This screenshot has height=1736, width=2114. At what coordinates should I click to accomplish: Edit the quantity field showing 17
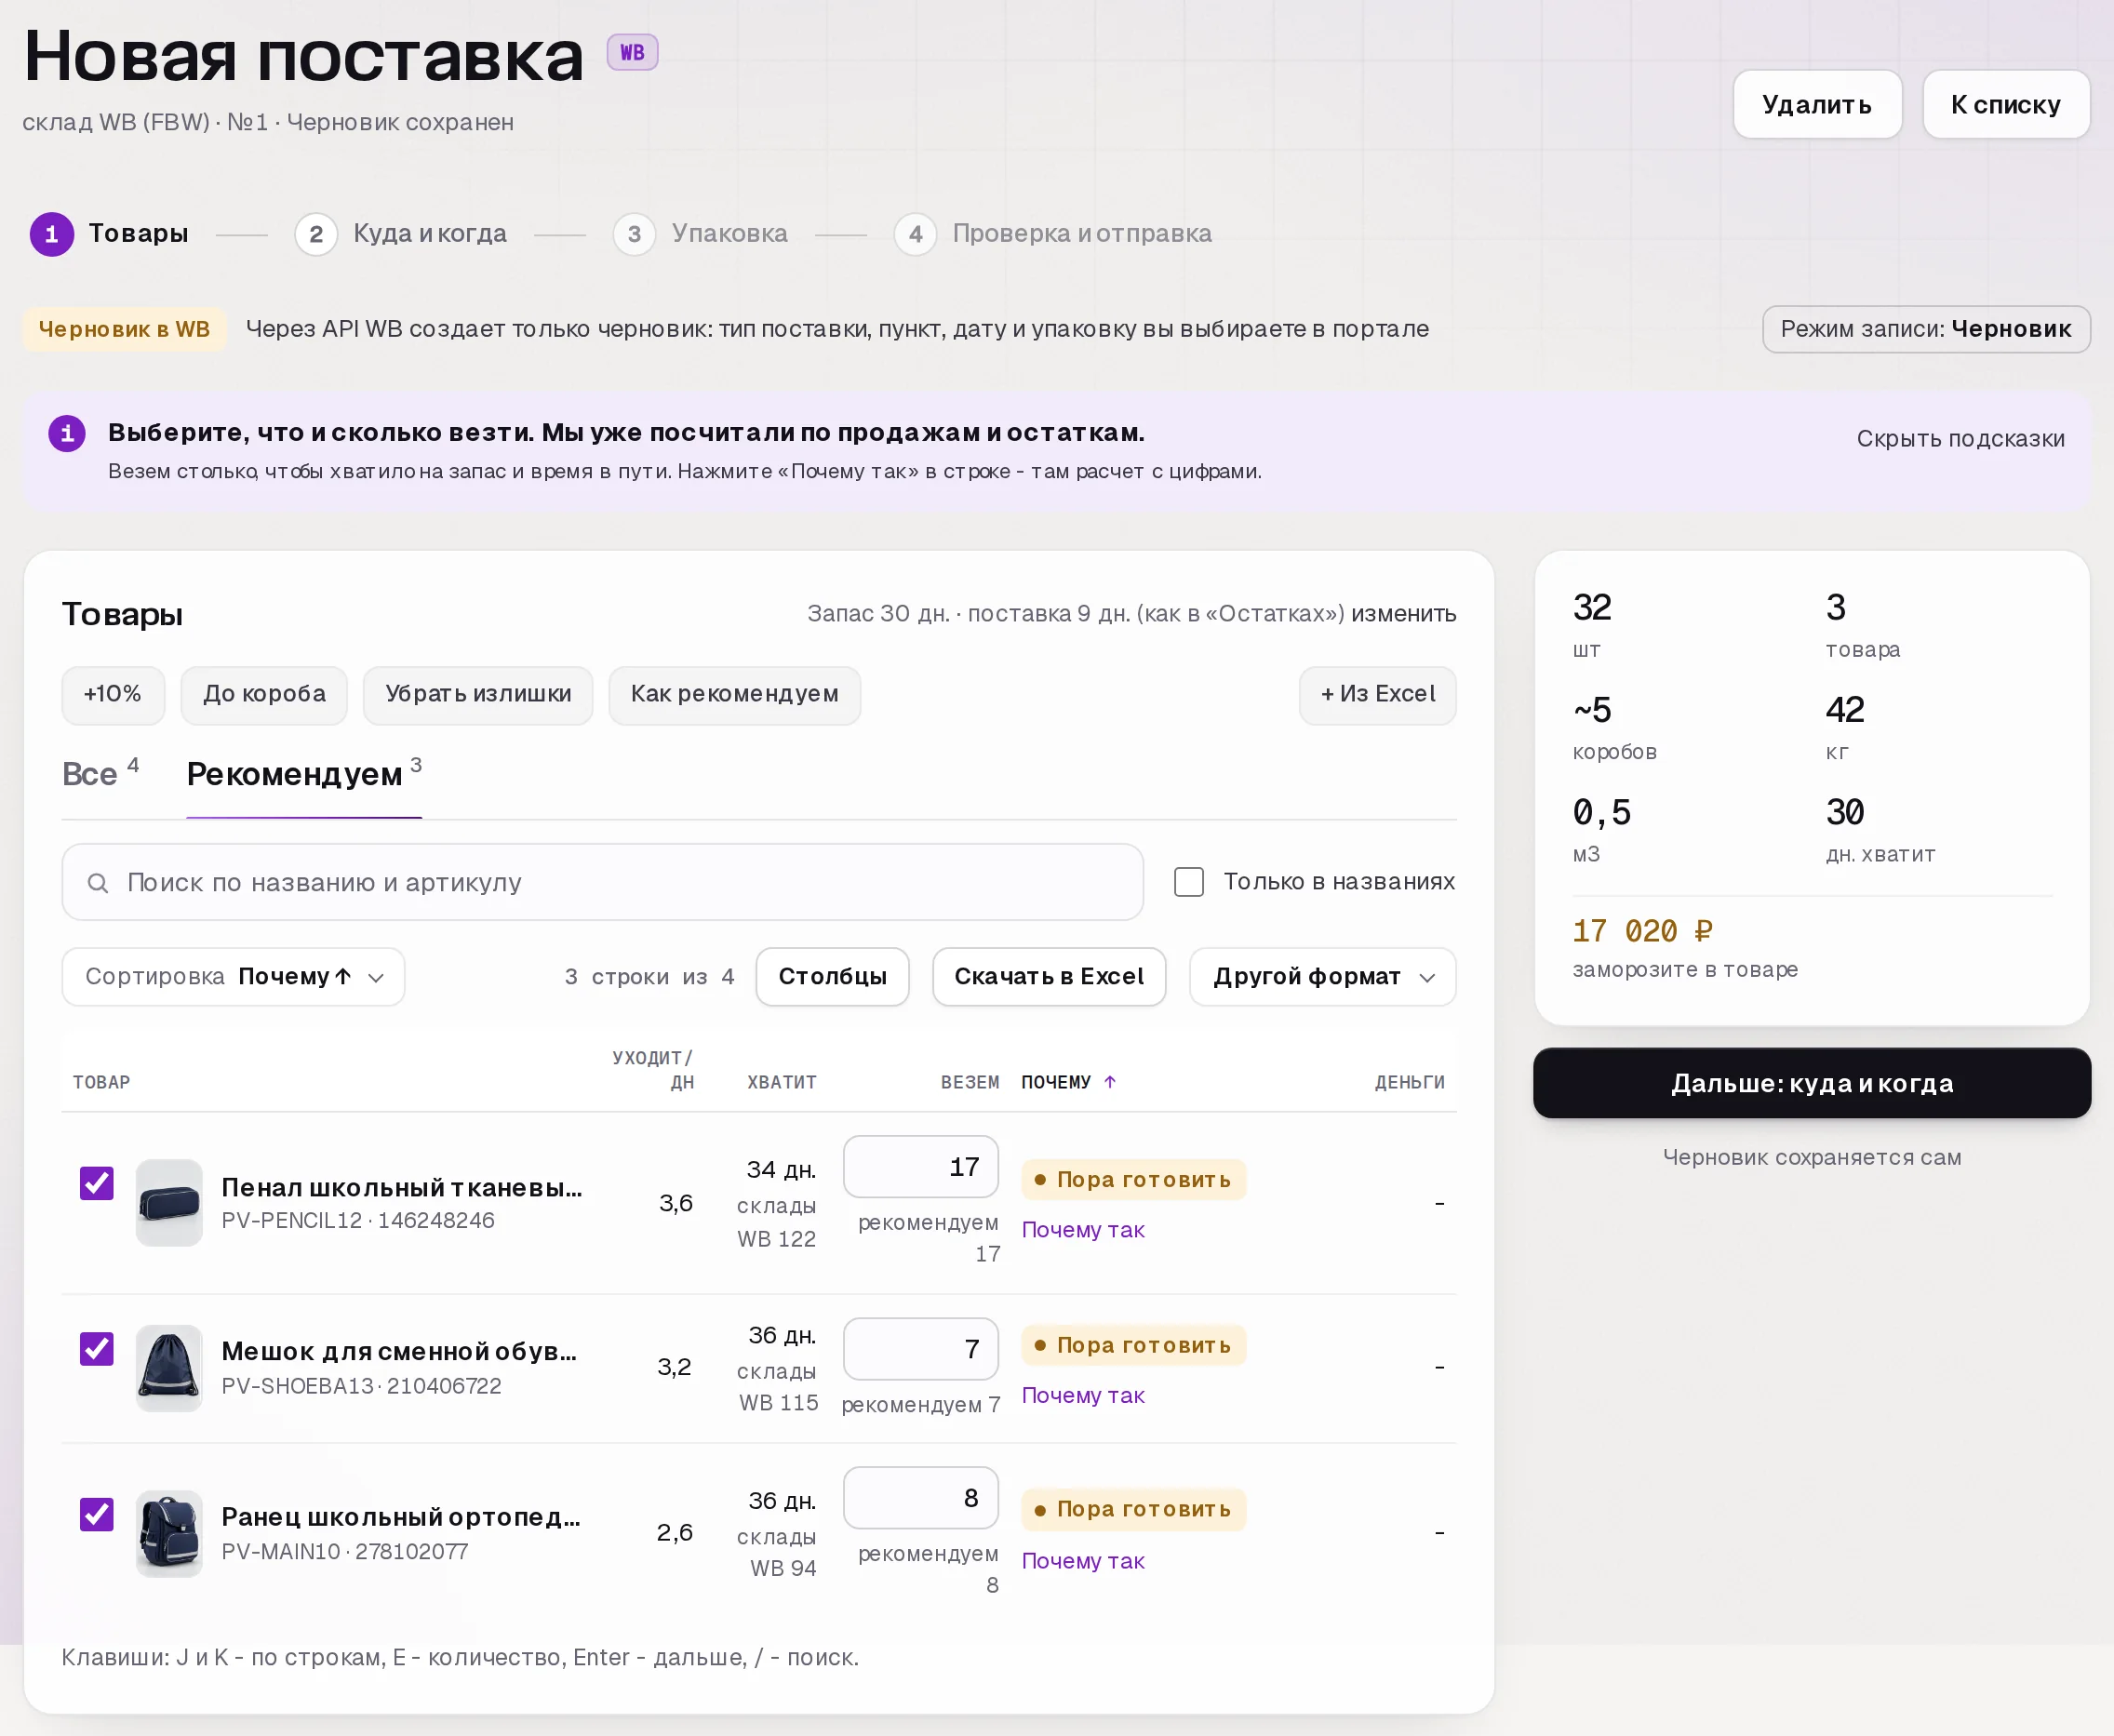coord(921,1167)
